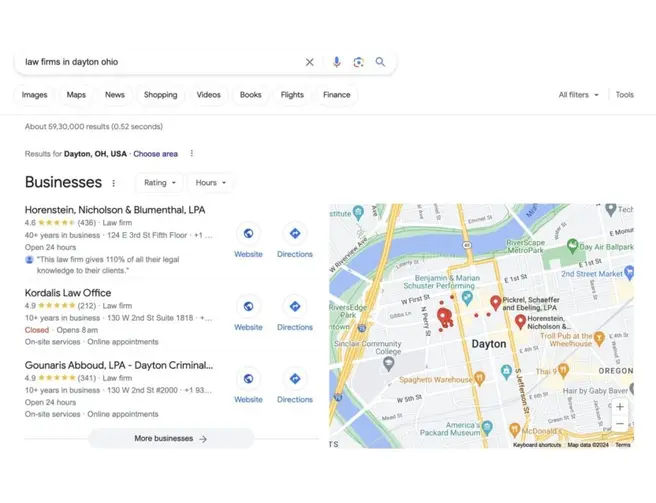
Task: Zoom in on the map
Action: pyautogui.click(x=620, y=407)
